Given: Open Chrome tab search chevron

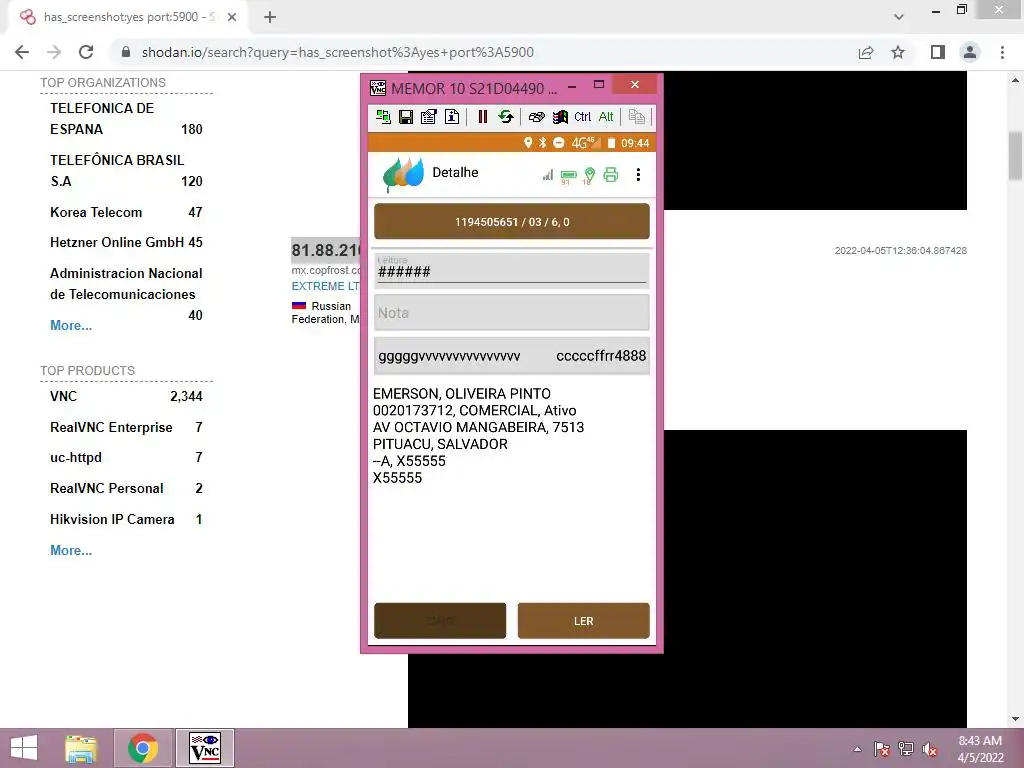Looking at the screenshot, I should pos(899,18).
